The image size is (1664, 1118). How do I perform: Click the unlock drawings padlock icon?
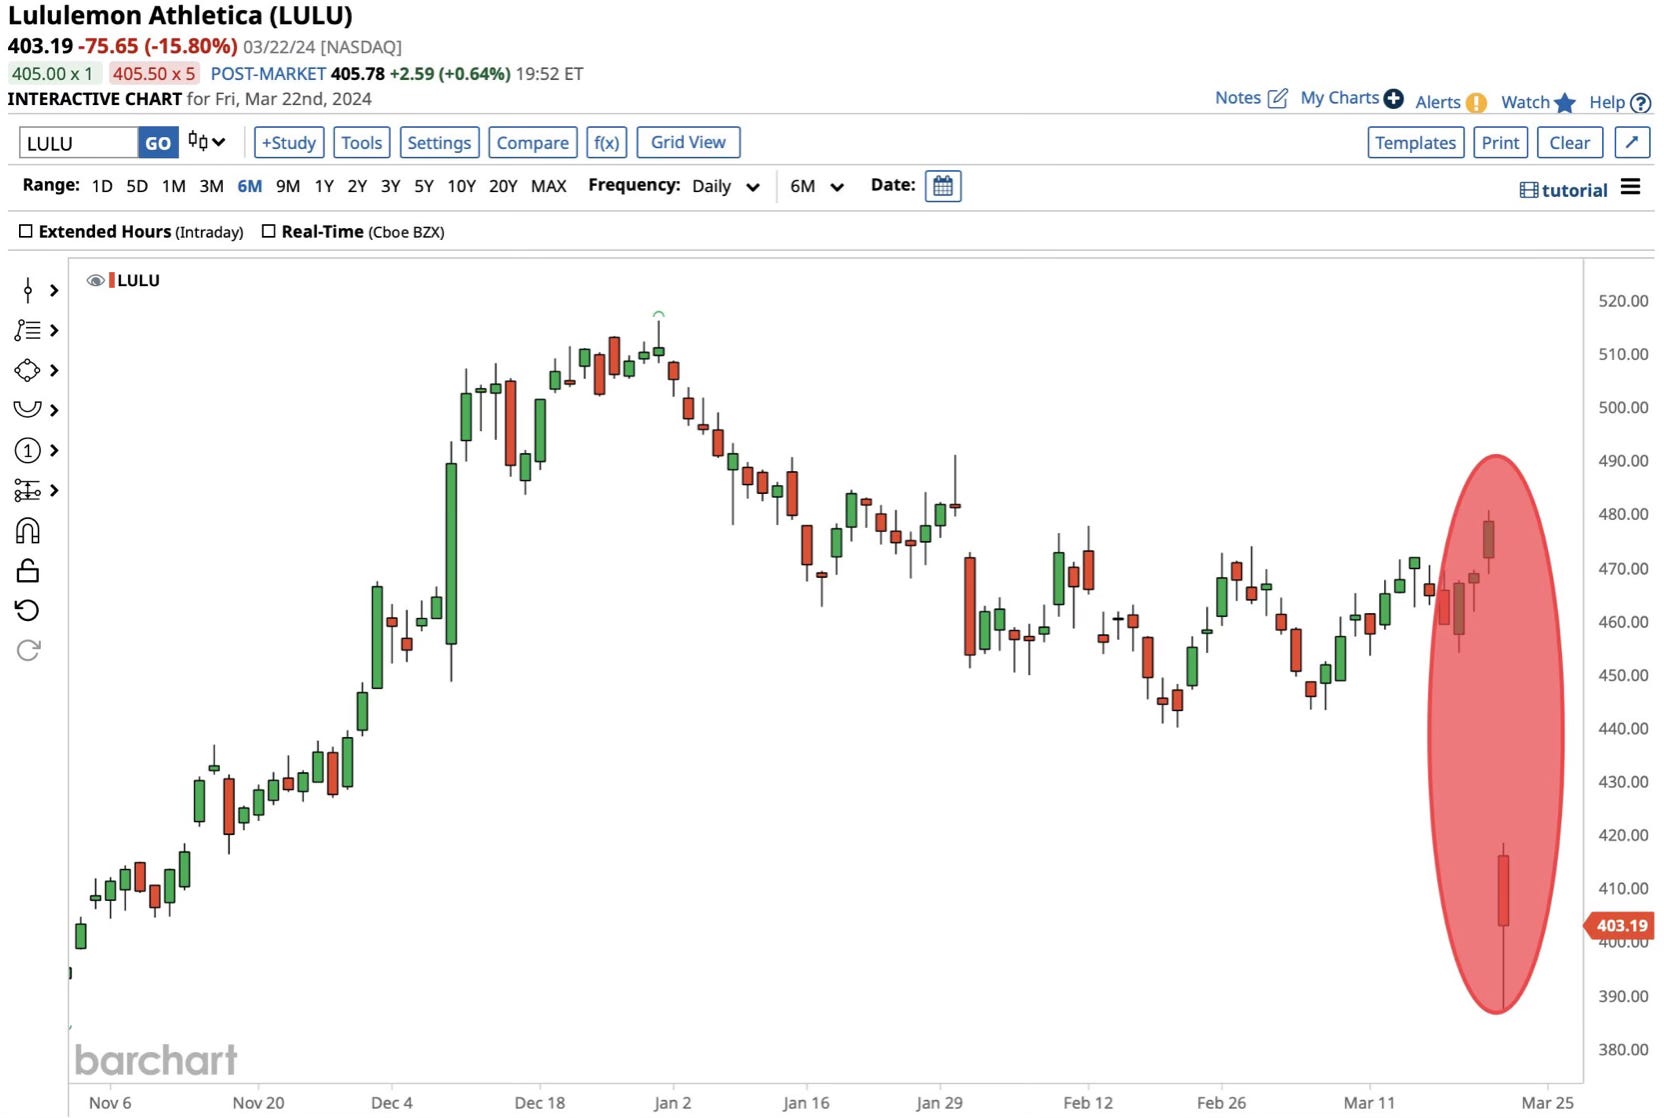pyautogui.click(x=27, y=570)
